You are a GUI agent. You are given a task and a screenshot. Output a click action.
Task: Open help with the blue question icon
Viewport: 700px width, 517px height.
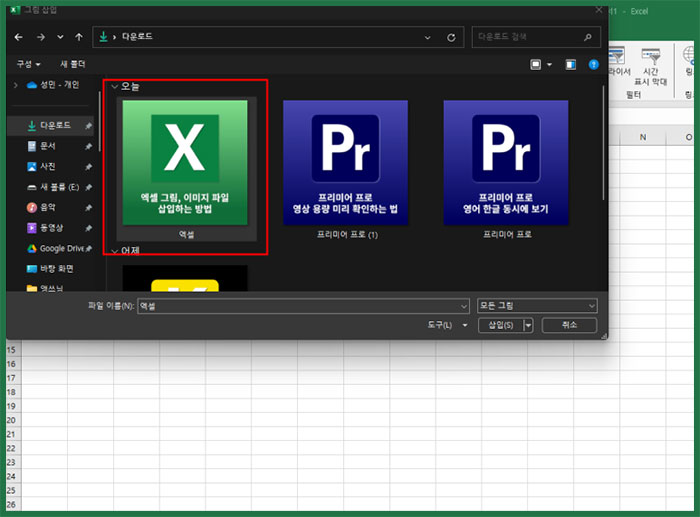pyautogui.click(x=593, y=65)
